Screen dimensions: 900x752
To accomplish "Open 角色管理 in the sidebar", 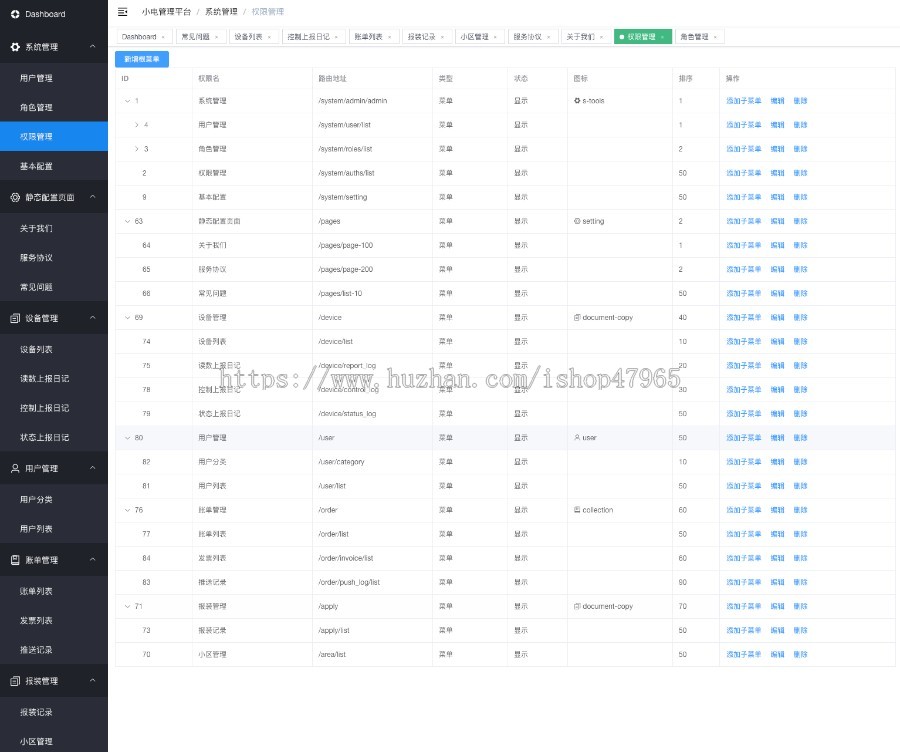I will tap(53, 107).
